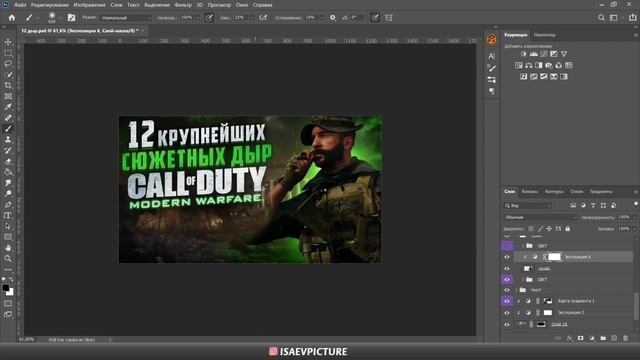This screenshot has height=360, width=640.
Task: Open the layer filter type dropdown
Action: tap(528, 205)
